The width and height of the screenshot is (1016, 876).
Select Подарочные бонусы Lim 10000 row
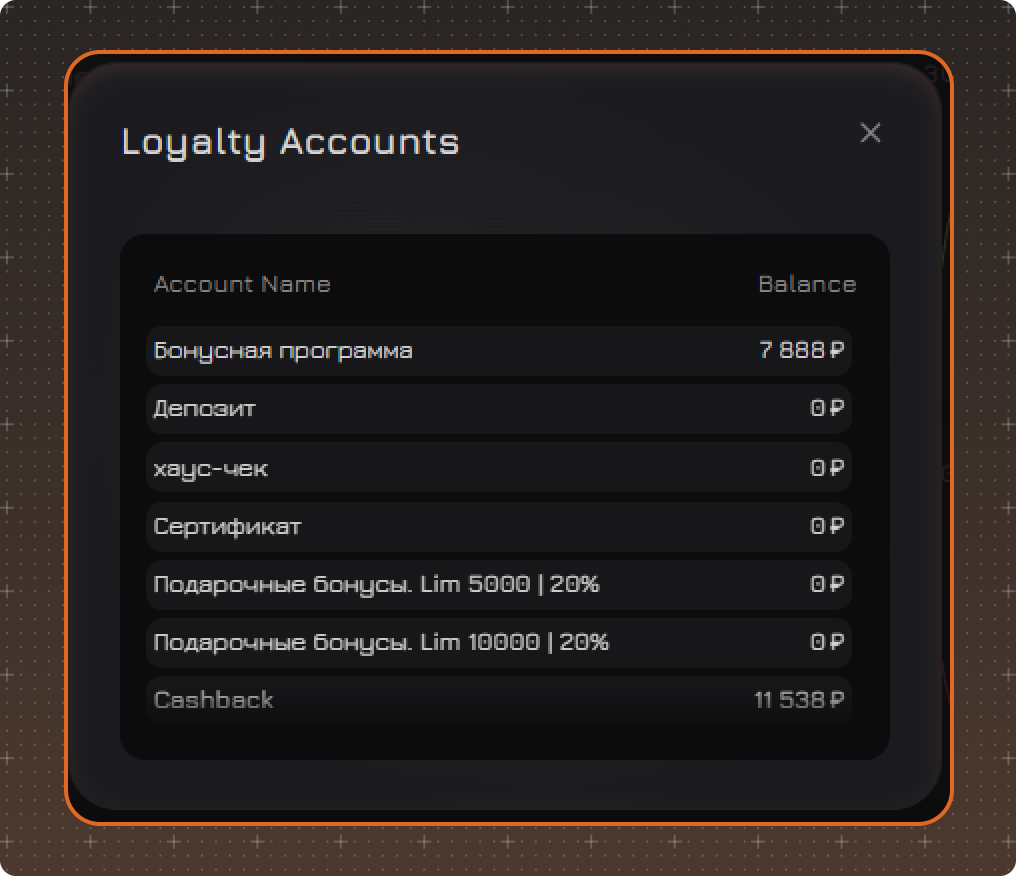click(499, 642)
